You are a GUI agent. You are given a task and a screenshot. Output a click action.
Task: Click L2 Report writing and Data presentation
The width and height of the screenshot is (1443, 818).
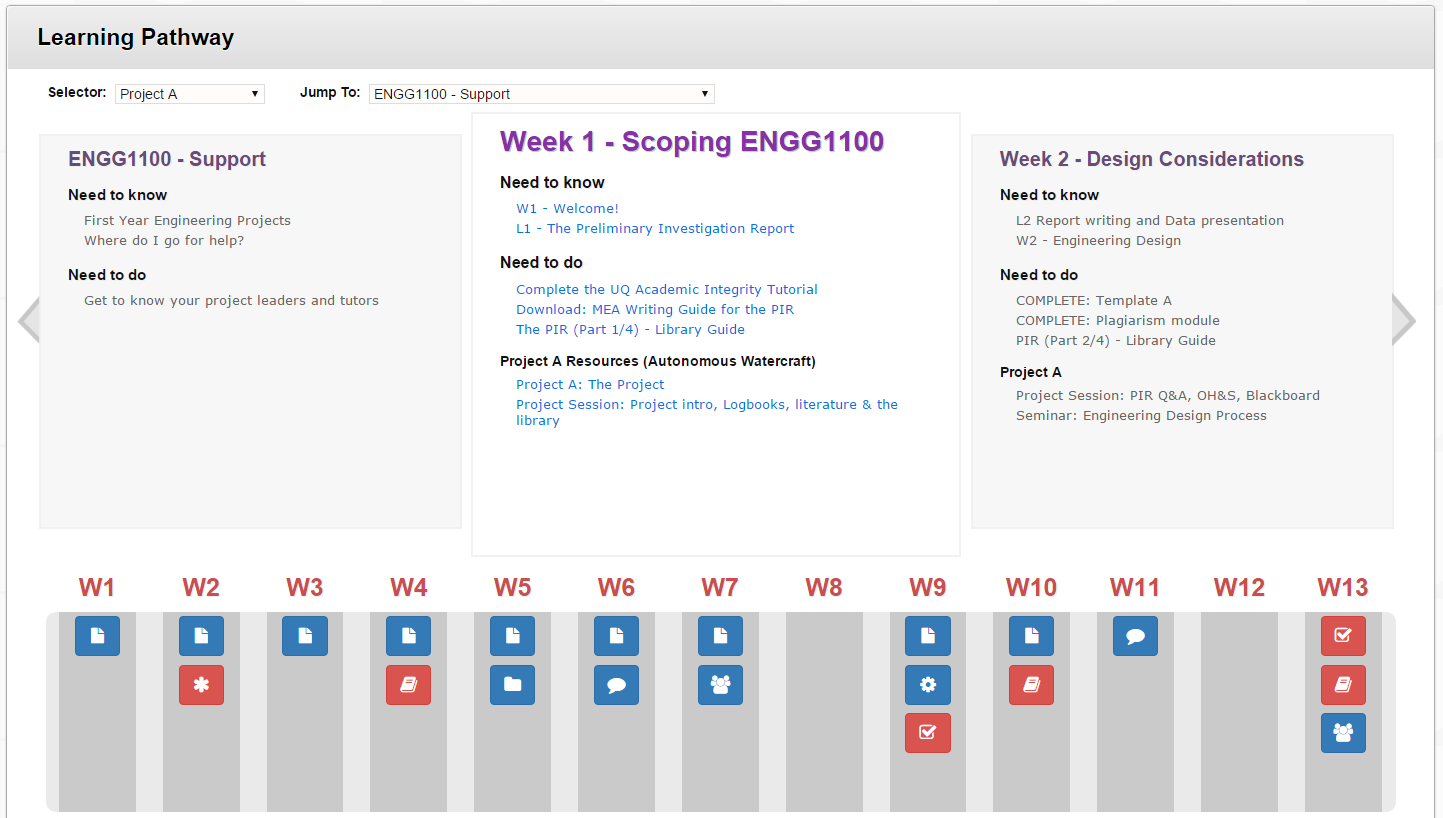[x=1150, y=221]
